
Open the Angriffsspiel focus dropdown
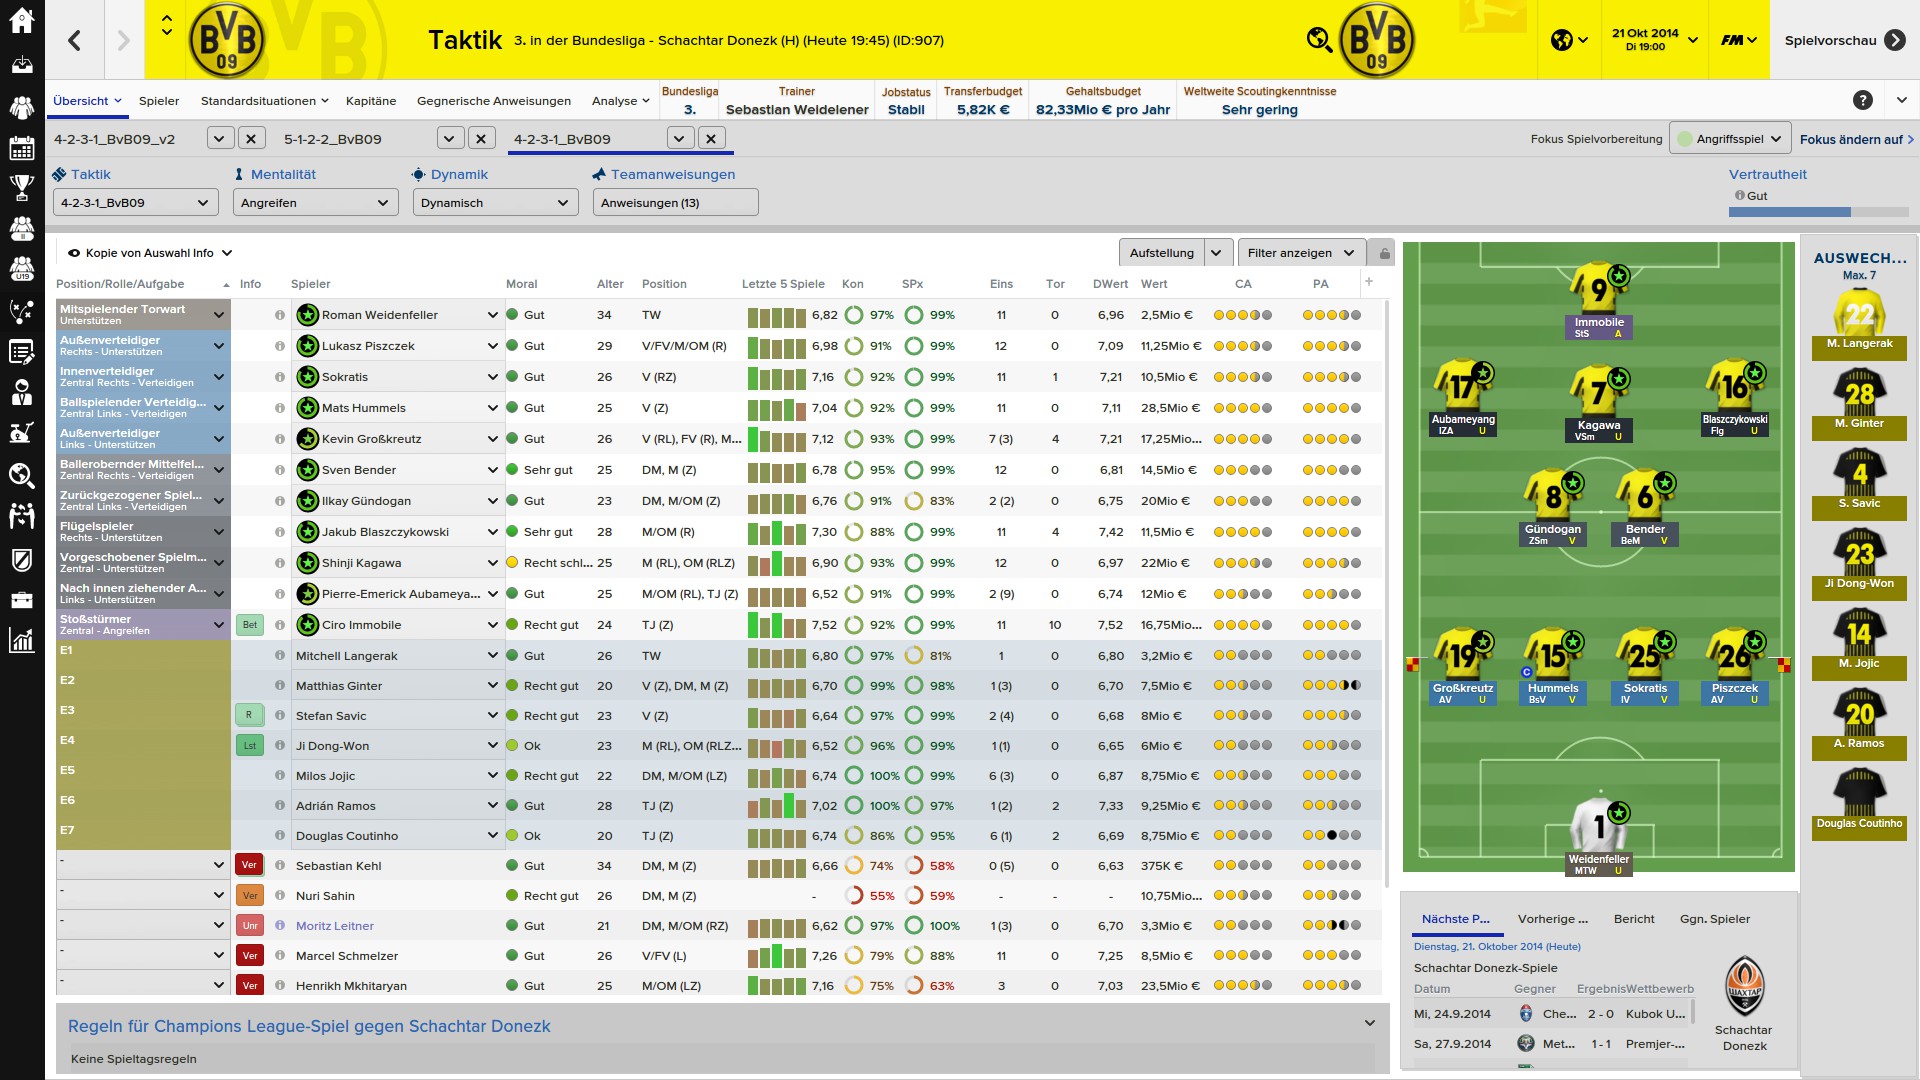(1730, 139)
